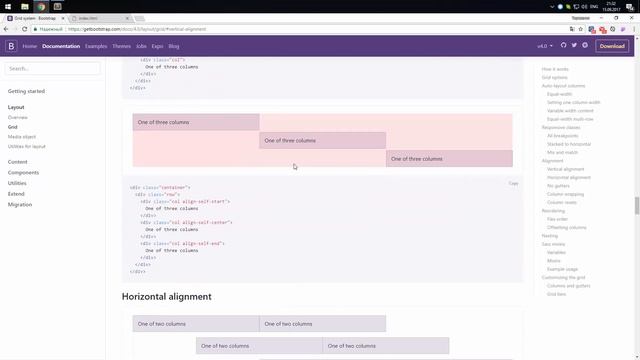Switch to the index.html tab
The height and width of the screenshot is (360, 640).
pos(99,18)
